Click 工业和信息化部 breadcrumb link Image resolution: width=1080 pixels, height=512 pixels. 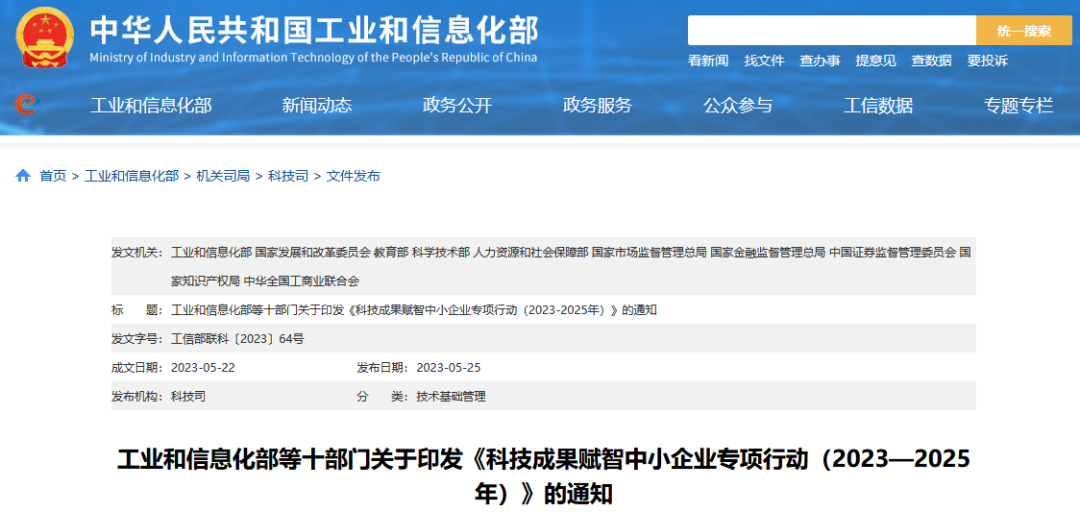click(132, 176)
